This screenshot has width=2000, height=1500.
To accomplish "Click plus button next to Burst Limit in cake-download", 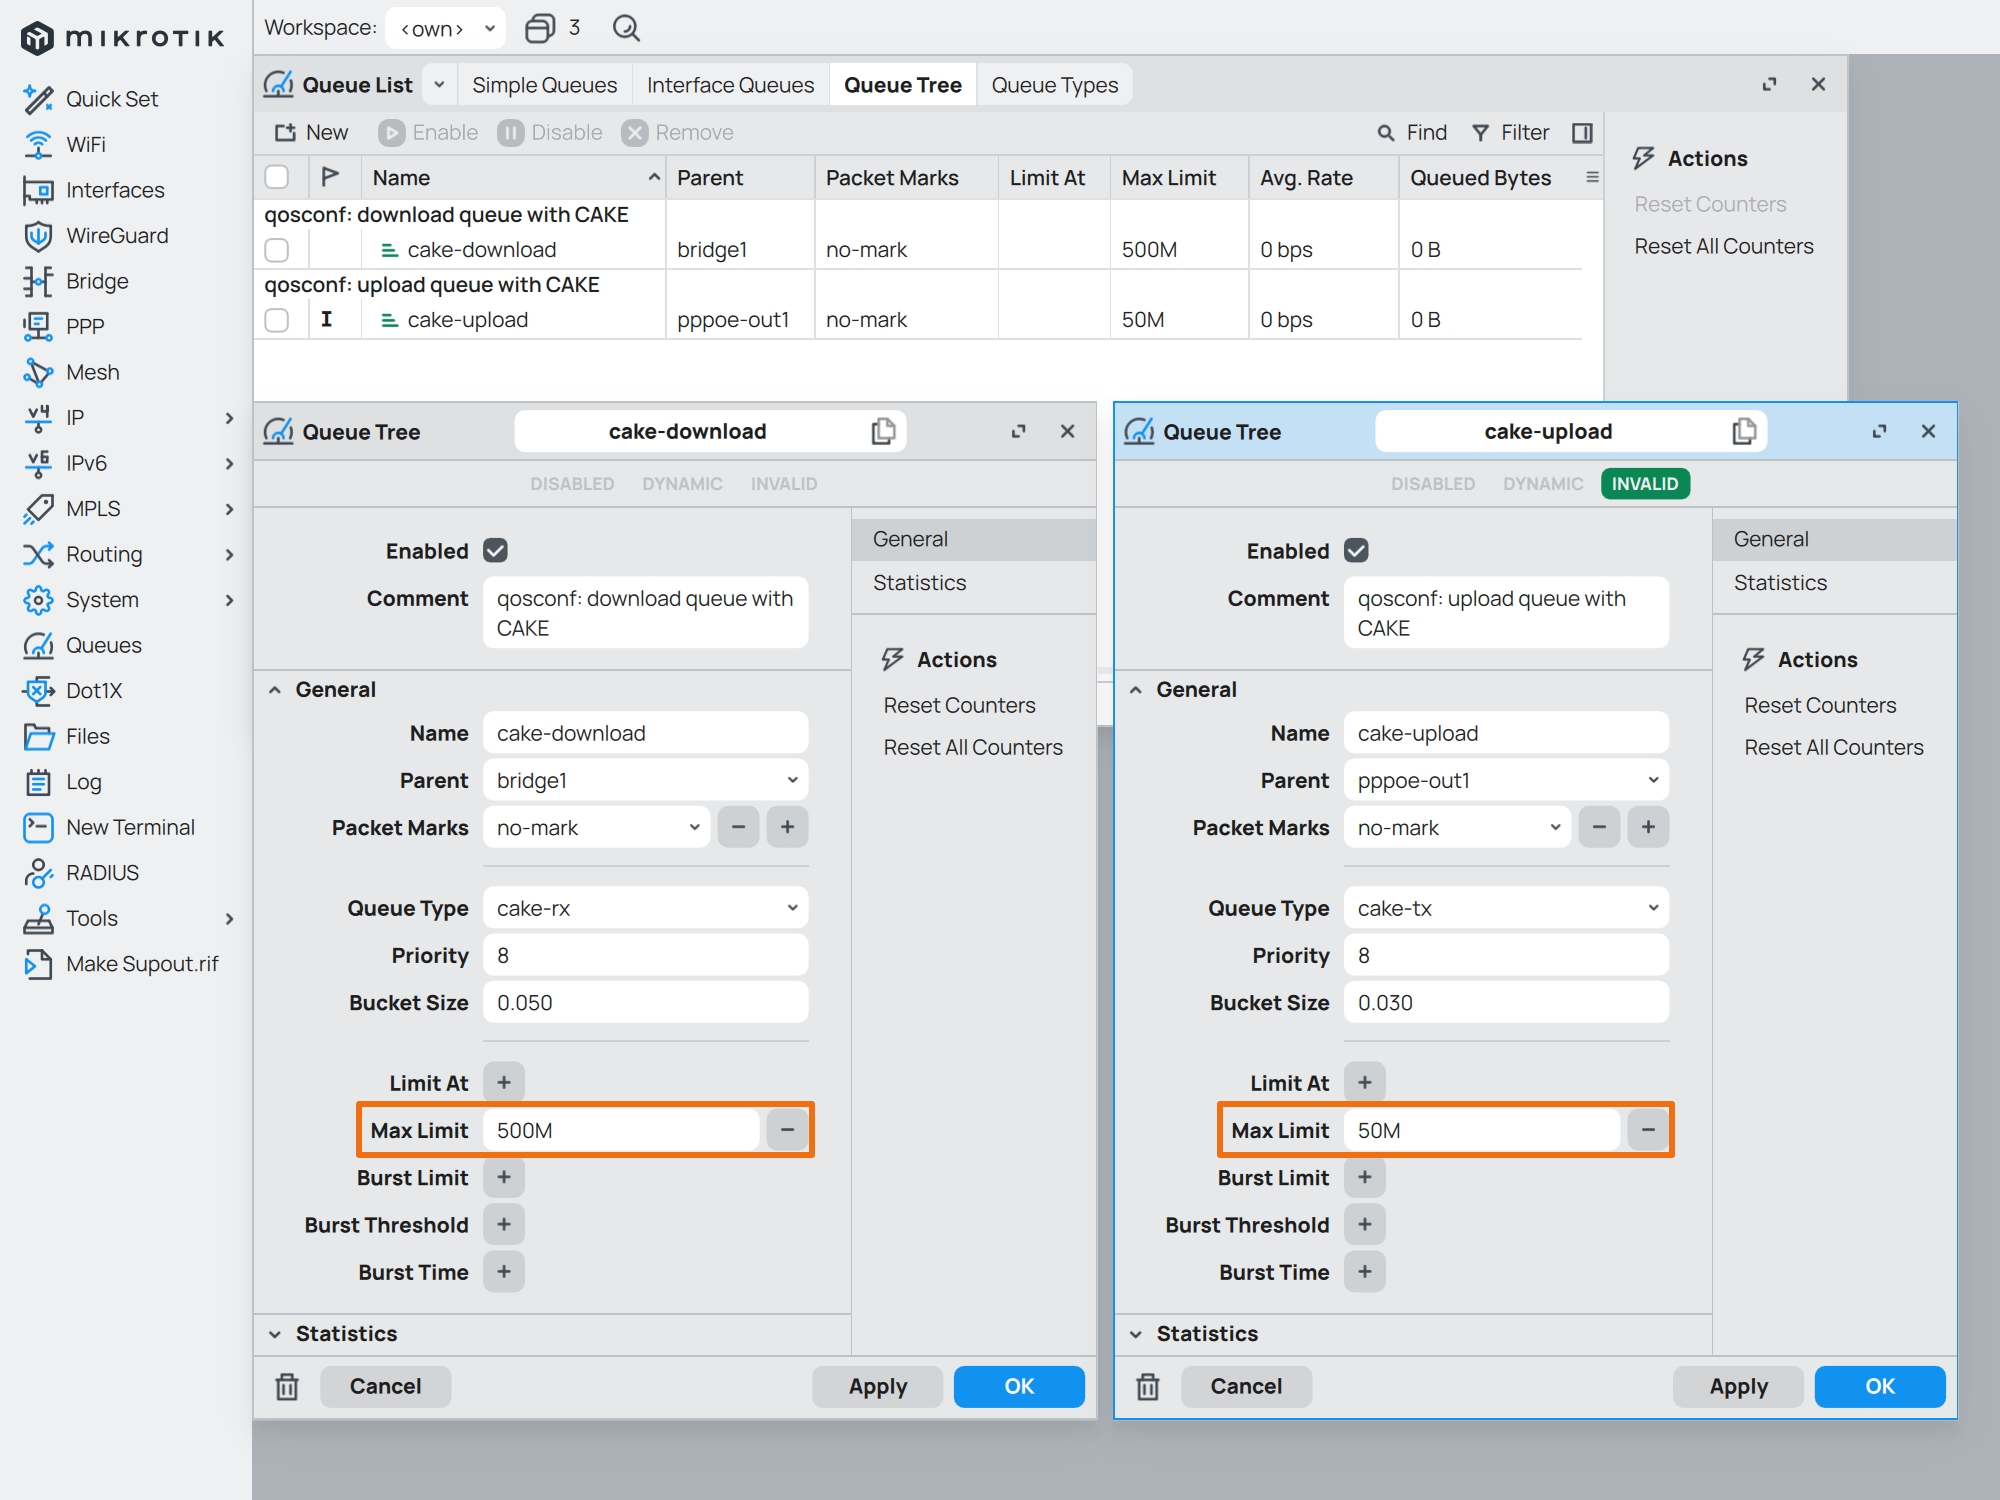I will (504, 1177).
